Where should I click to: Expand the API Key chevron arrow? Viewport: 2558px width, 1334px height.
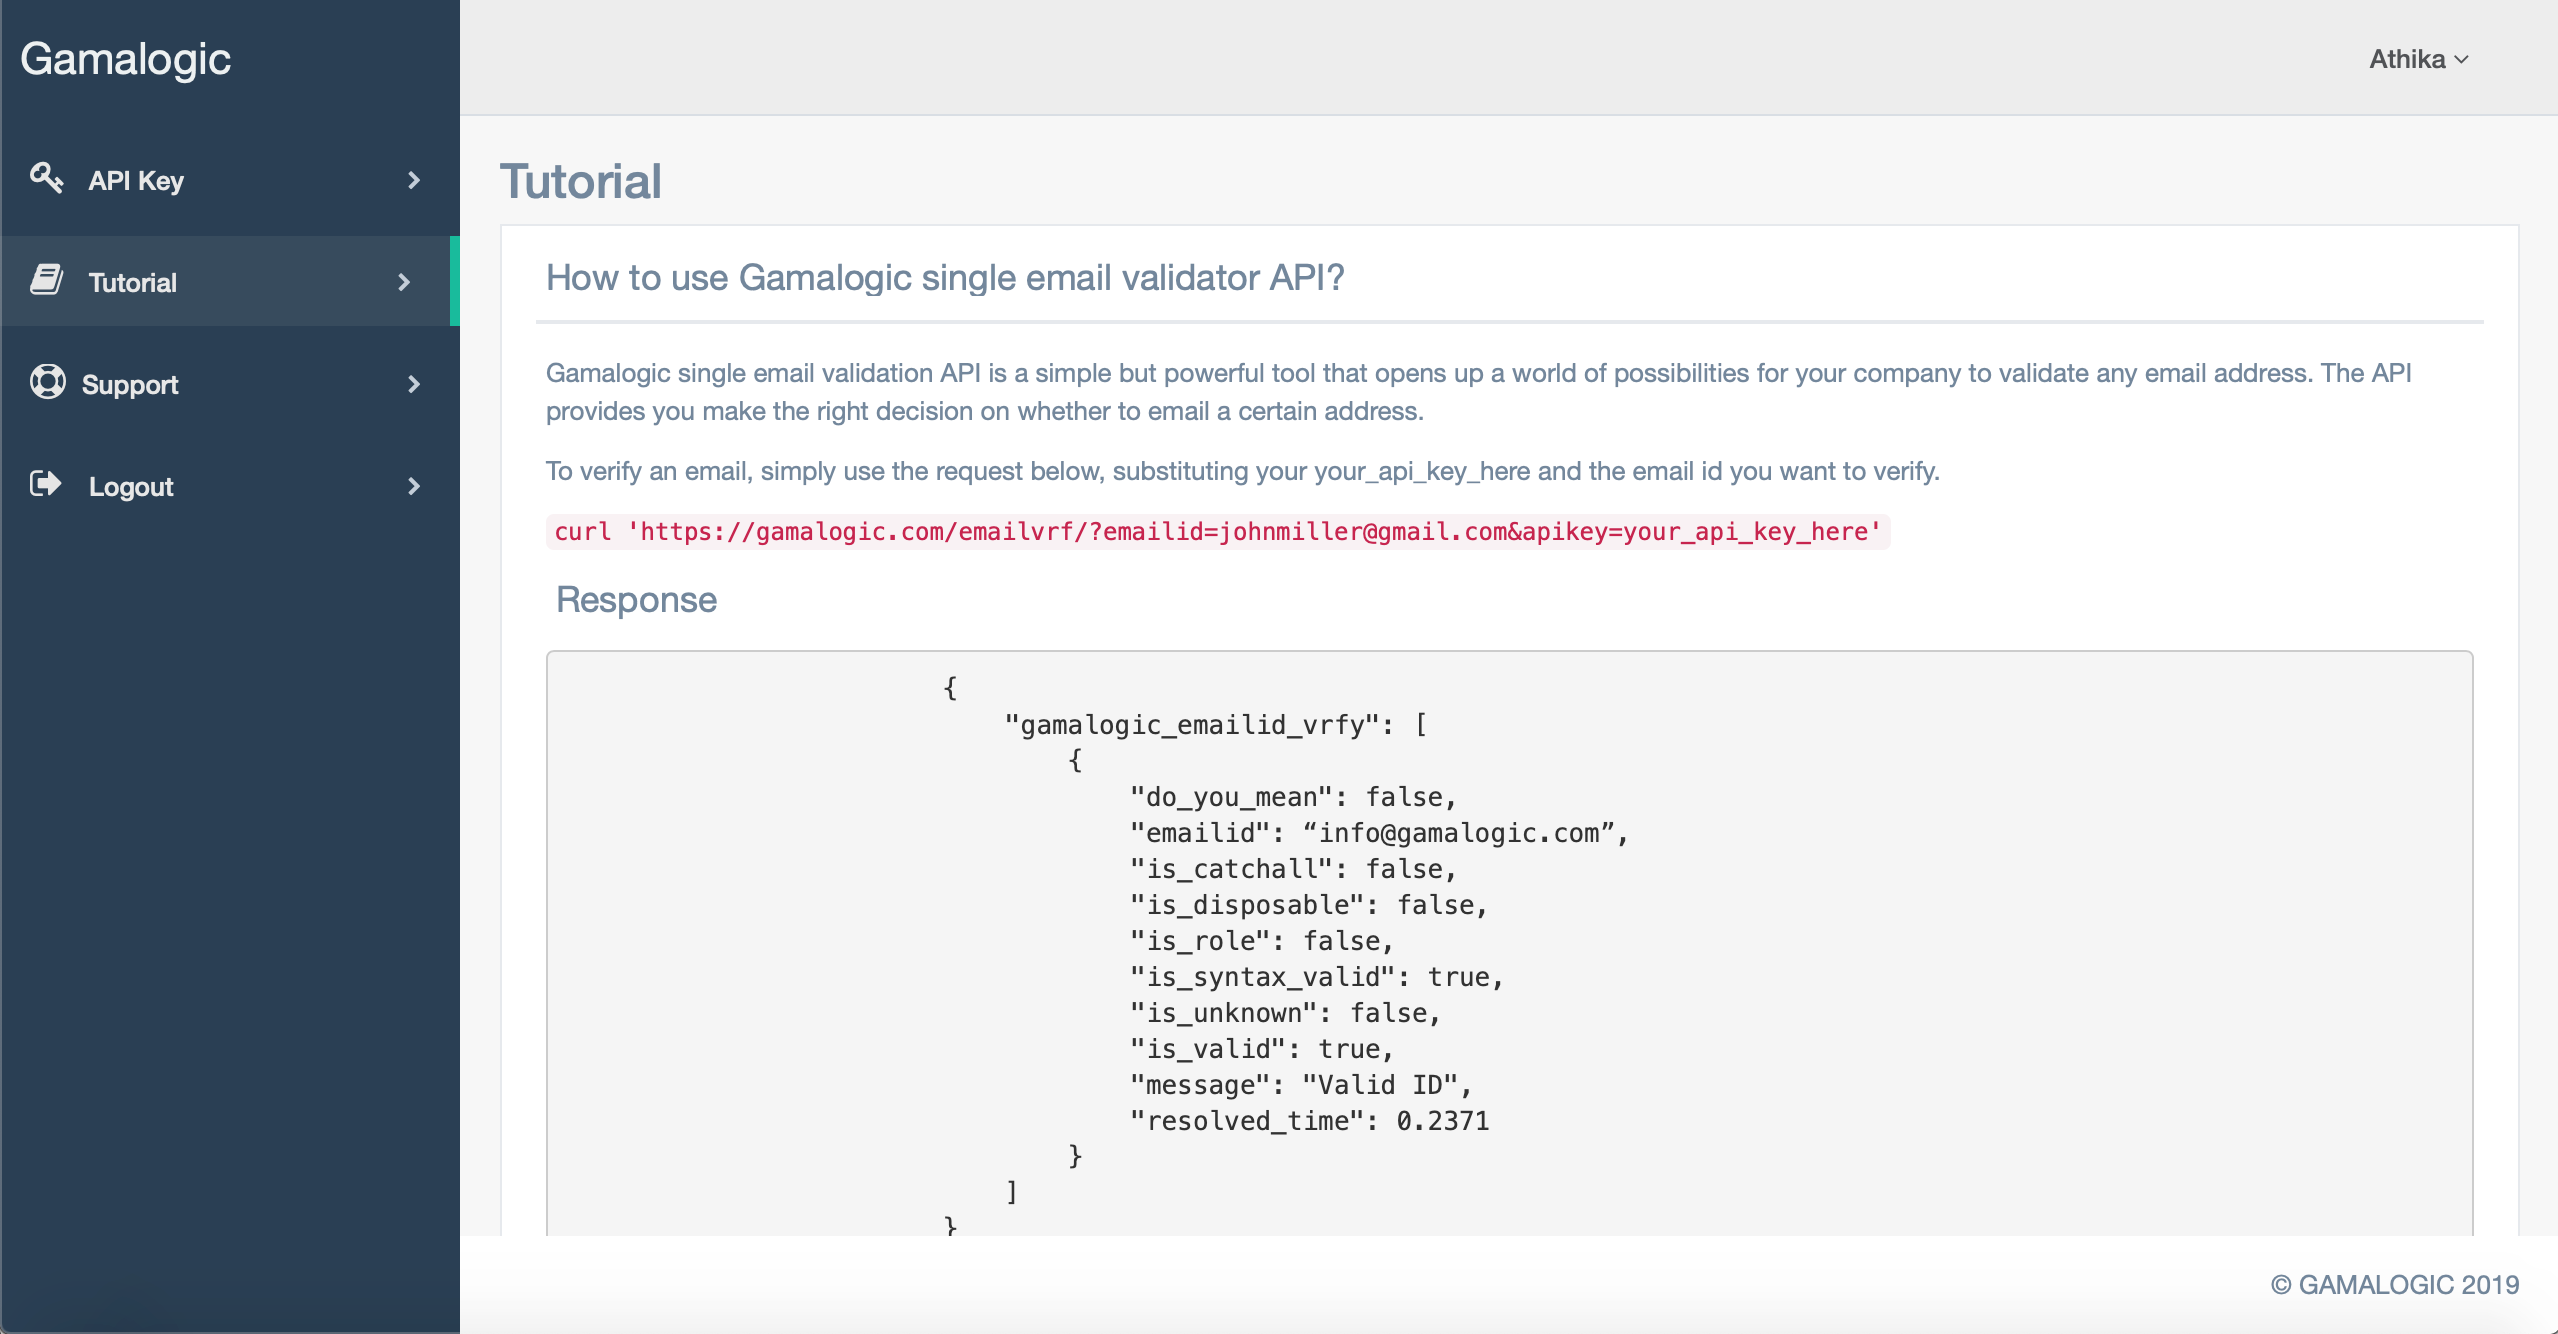tap(414, 181)
